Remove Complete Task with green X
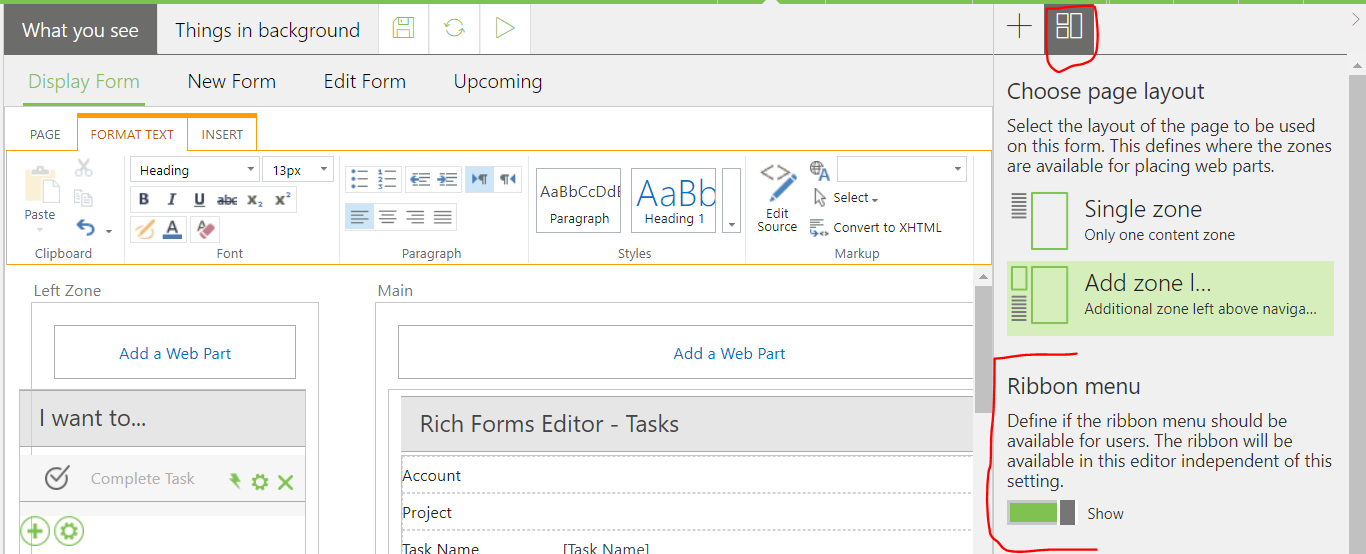 pos(285,482)
